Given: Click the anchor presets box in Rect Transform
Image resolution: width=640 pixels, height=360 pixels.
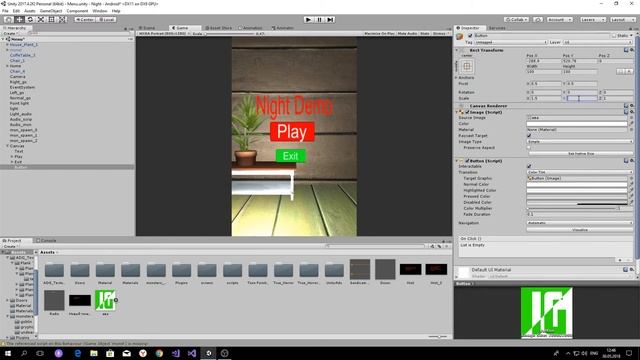Looking at the screenshot, I should 467,66.
